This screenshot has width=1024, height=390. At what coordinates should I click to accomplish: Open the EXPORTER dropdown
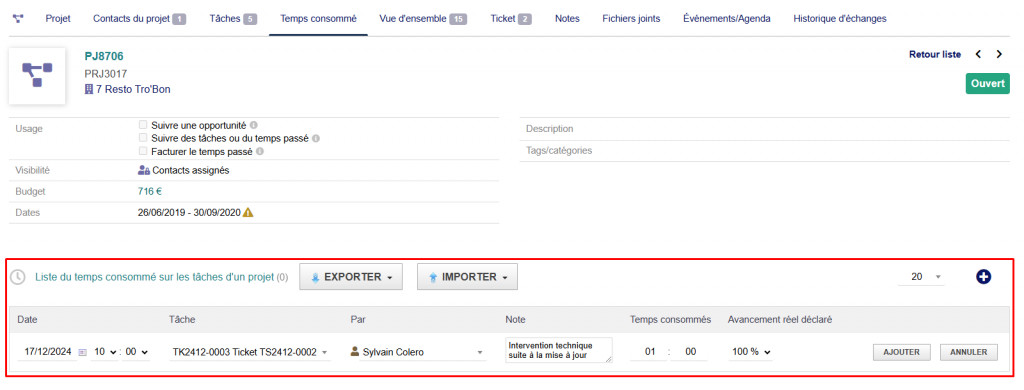pyautogui.click(x=351, y=277)
